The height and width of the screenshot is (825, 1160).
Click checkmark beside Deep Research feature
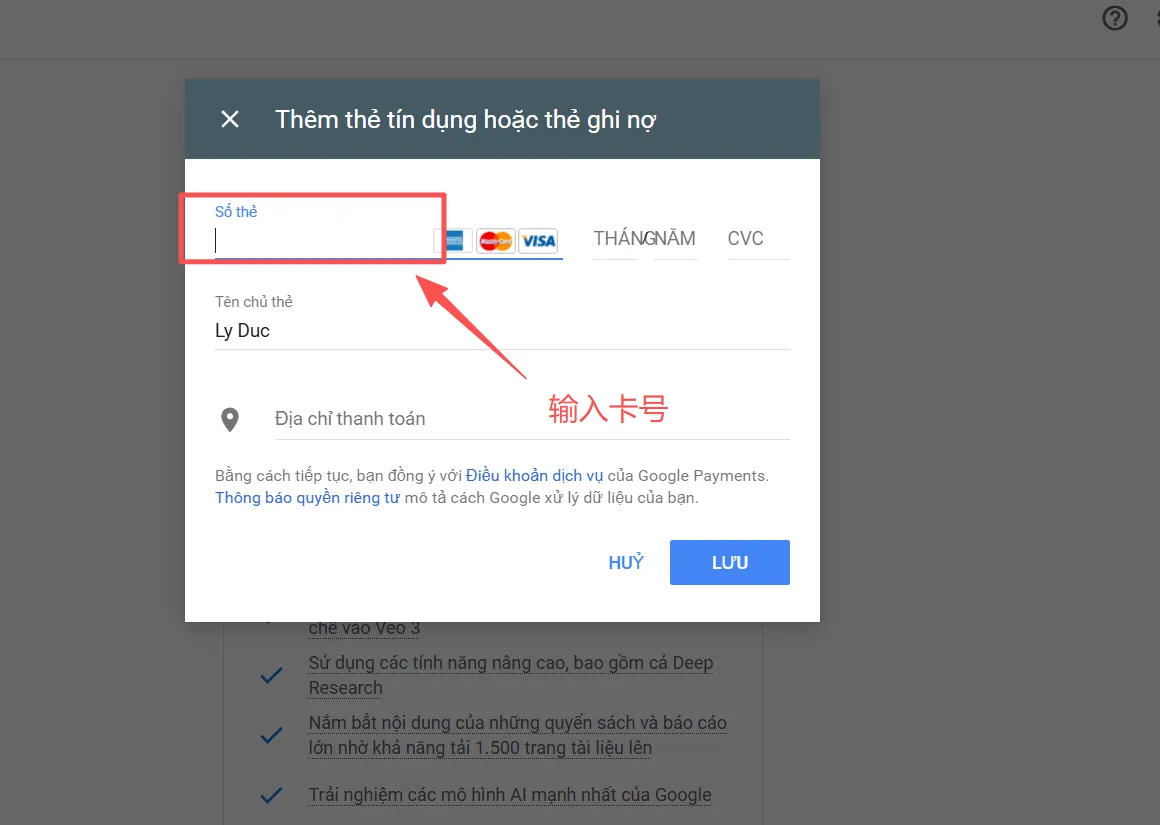(x=272, y=675)
